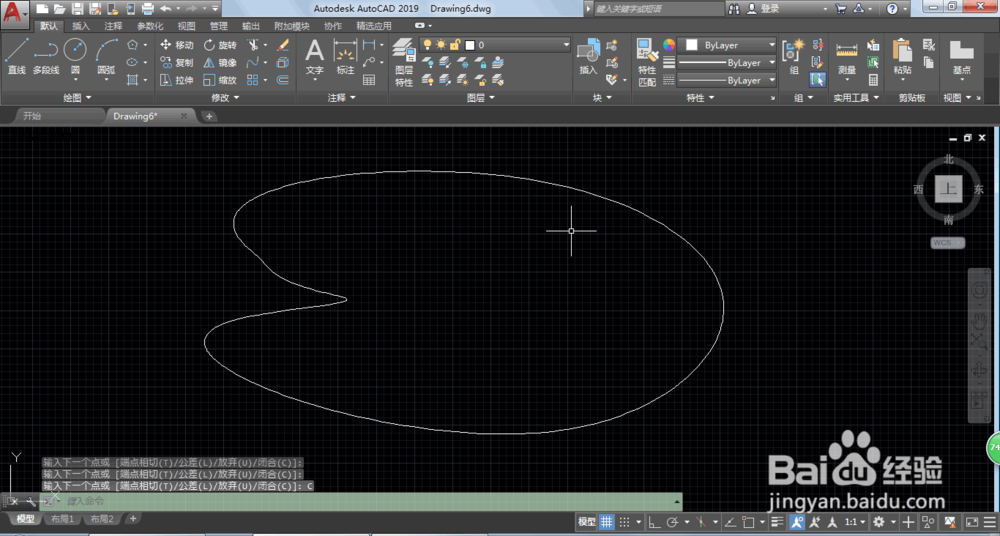Click the 标注 (Dimension) tool
The height and width of the screenshot is (536, 1000).
pyautogui.click(x=345, y=57)
